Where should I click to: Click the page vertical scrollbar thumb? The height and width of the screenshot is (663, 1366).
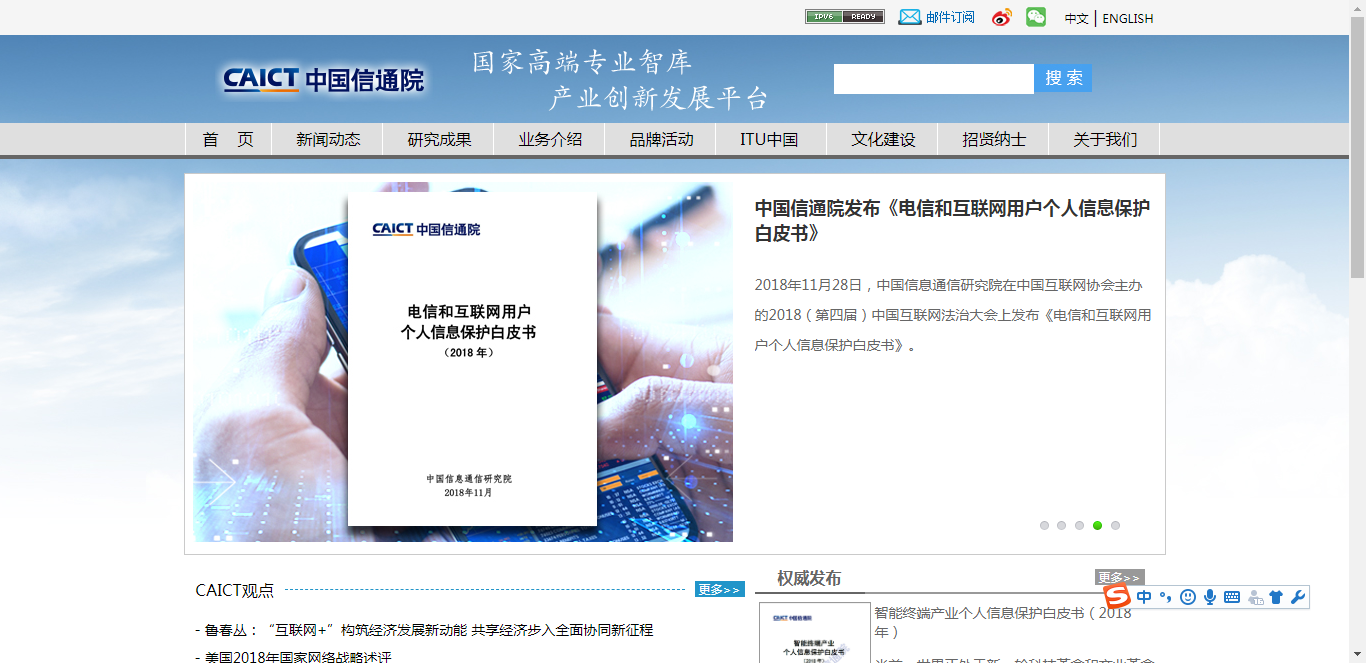(x=1357, y=147)
